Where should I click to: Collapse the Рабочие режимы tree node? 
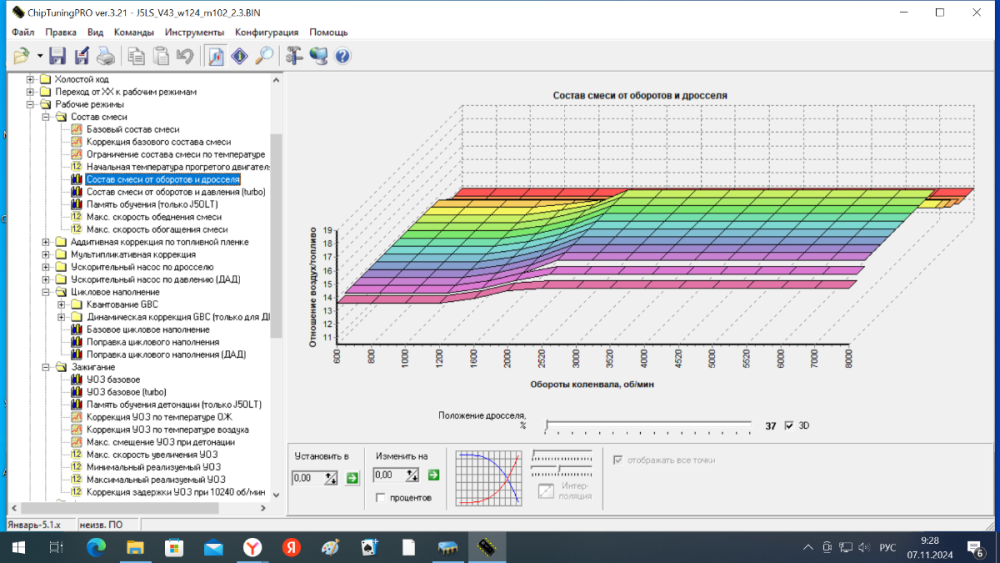tap(30, 104)
